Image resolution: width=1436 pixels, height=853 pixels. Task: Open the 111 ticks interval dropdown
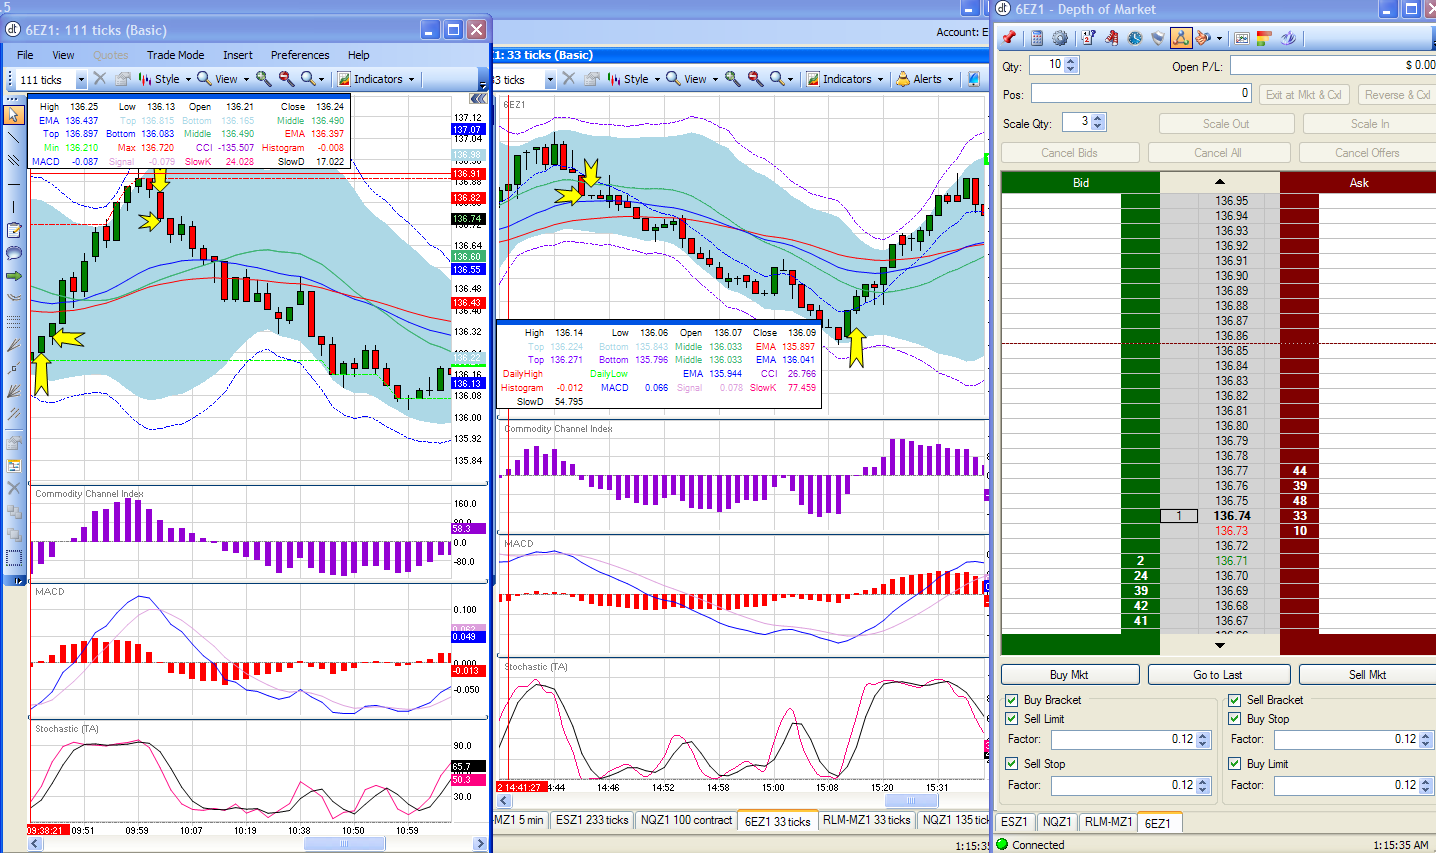pyautogui.click(x=81, y=80)
